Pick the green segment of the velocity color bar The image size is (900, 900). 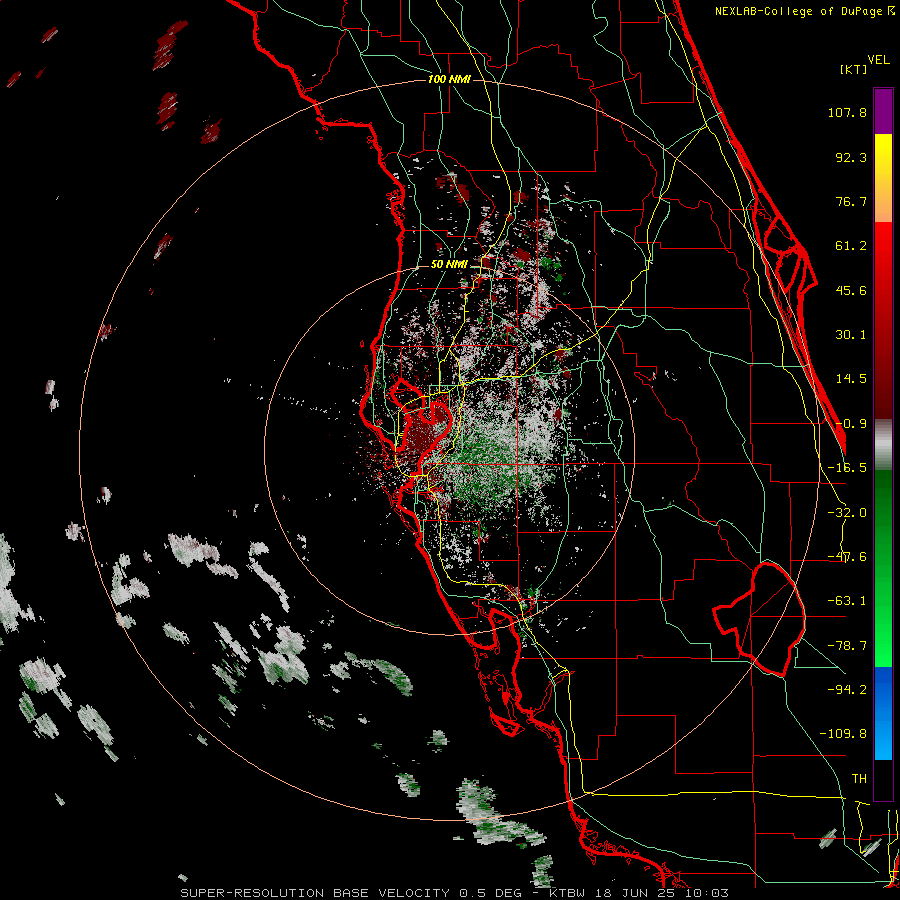click(883, 568)
